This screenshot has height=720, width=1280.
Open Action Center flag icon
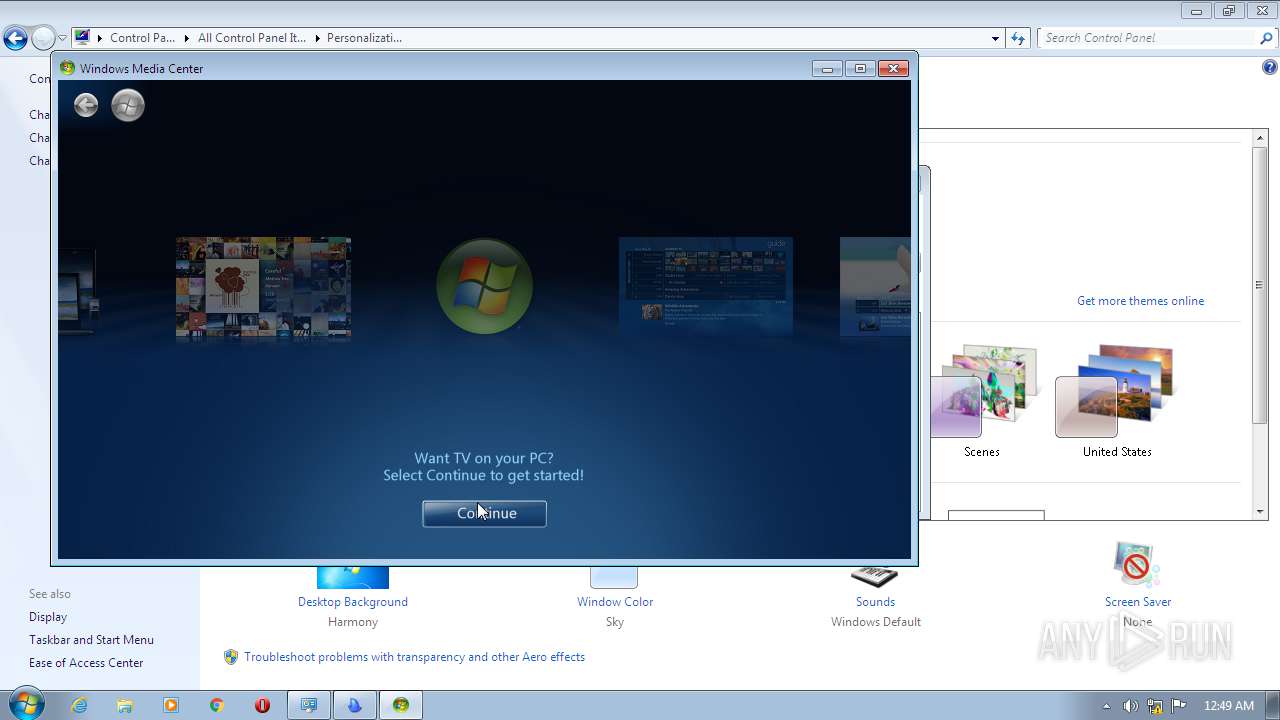click(1179, 706)
